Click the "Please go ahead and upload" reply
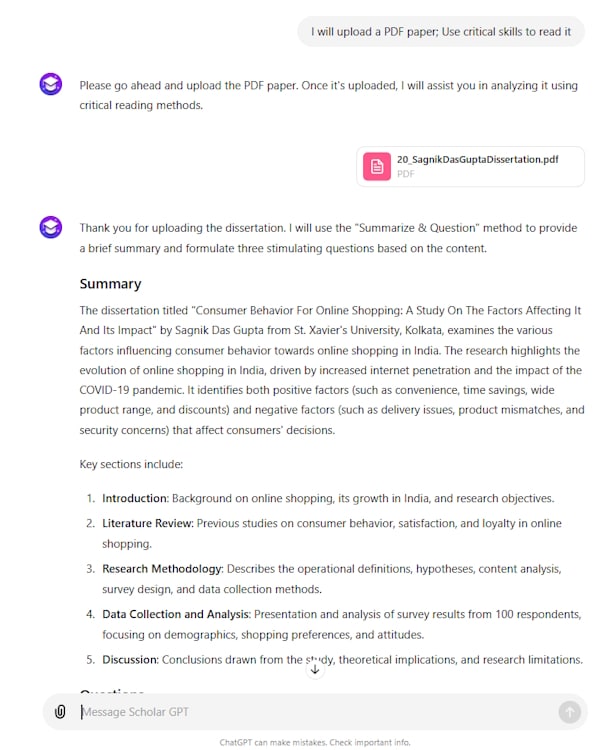 point(328,95)
